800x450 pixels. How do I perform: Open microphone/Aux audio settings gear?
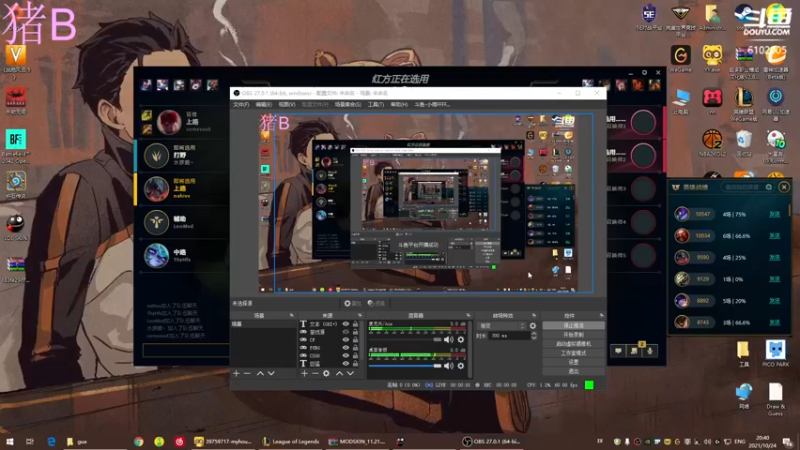click(x=461, y=339)
